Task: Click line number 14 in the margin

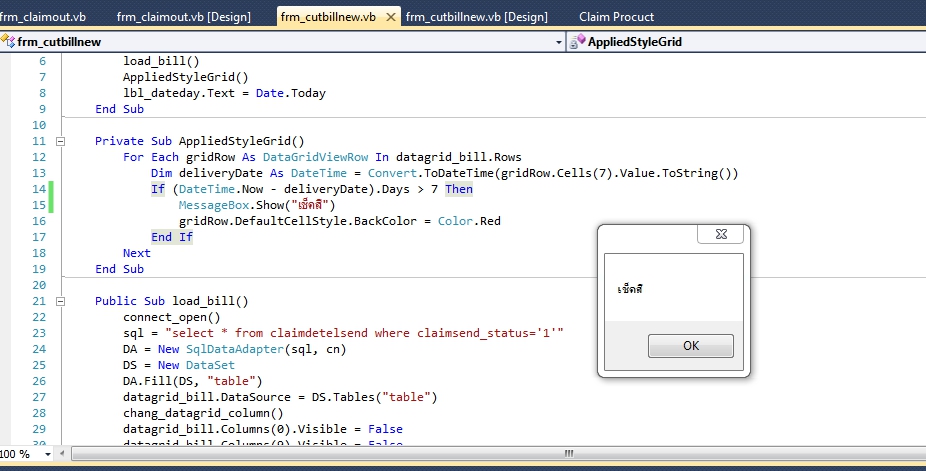Action: click(x=39, y=189)
